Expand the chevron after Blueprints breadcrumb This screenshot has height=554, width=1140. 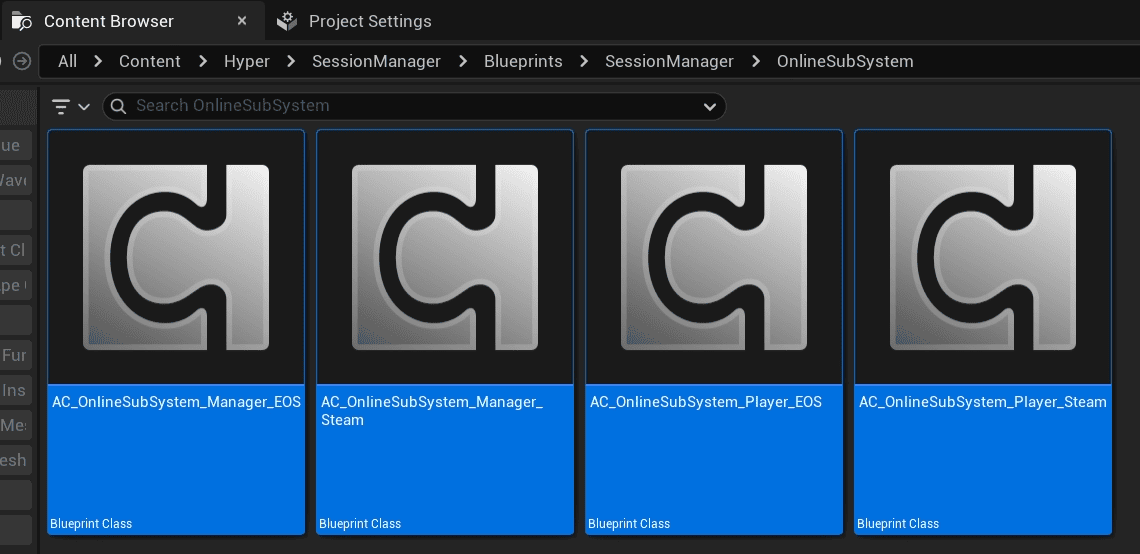(x=585, y=61)
